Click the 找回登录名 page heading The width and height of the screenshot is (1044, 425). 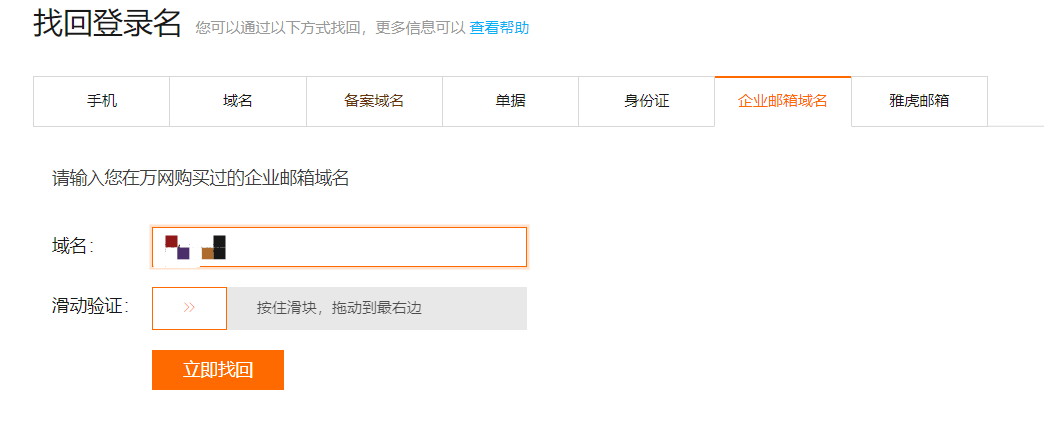(x=107, y=23)
